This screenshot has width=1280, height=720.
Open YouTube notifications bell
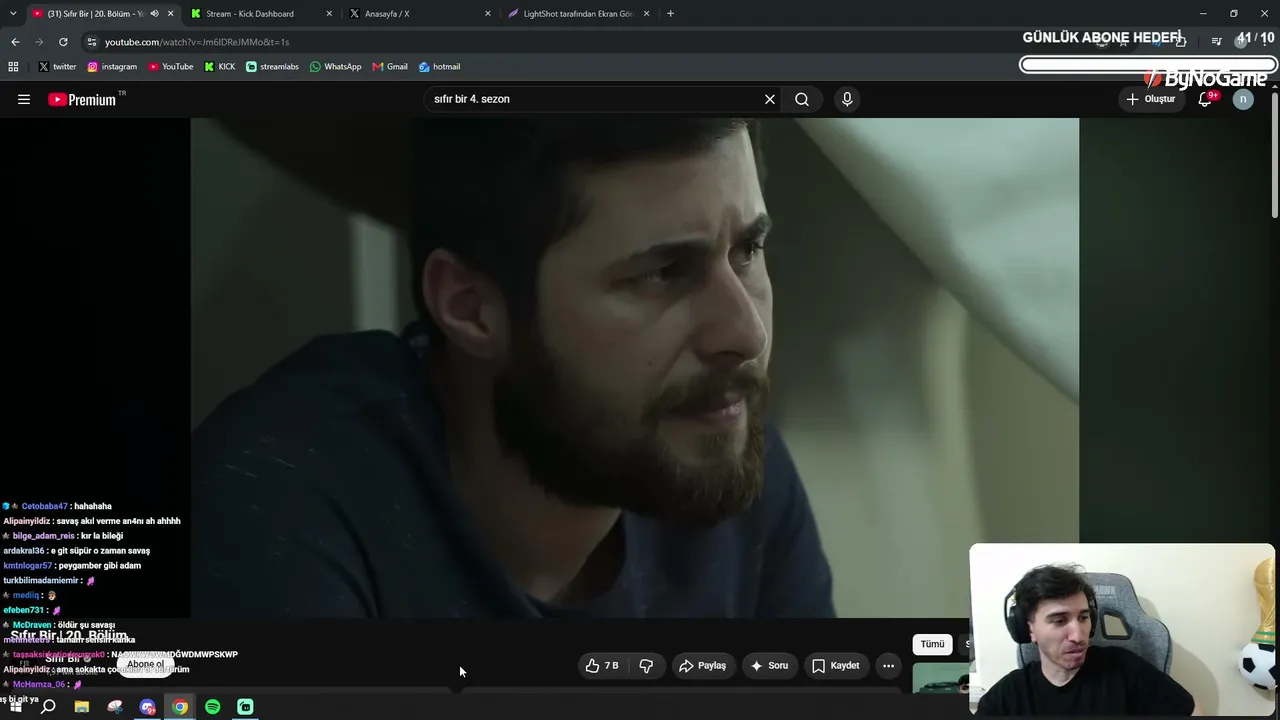point(1206,99)
